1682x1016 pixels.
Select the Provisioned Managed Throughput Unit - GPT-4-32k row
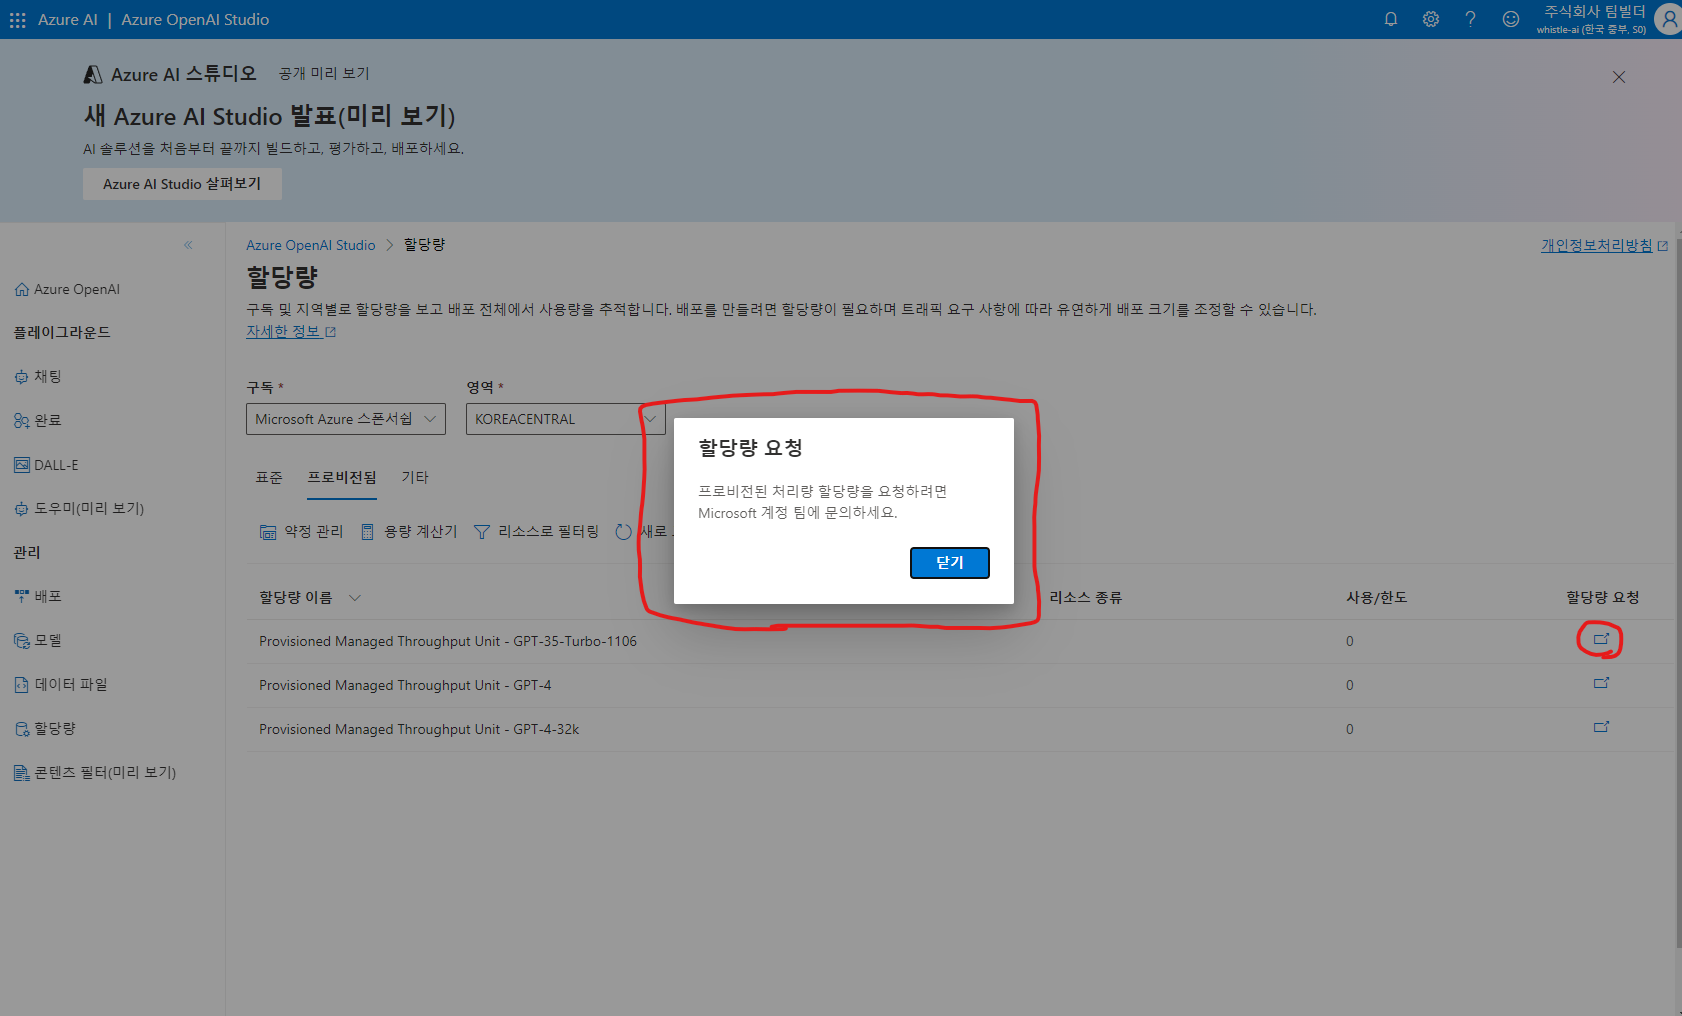coord(960,730)
